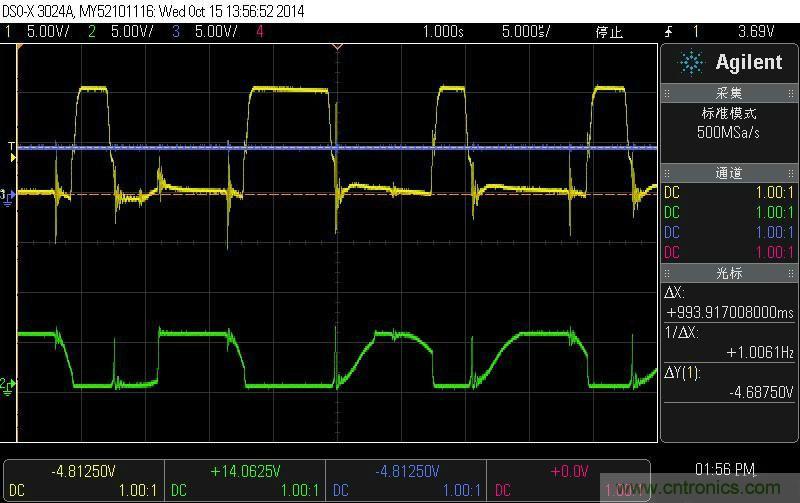Click channel 1 ground marker on left edge
This screenshot has width=800, height=503.
pos(7,195)
